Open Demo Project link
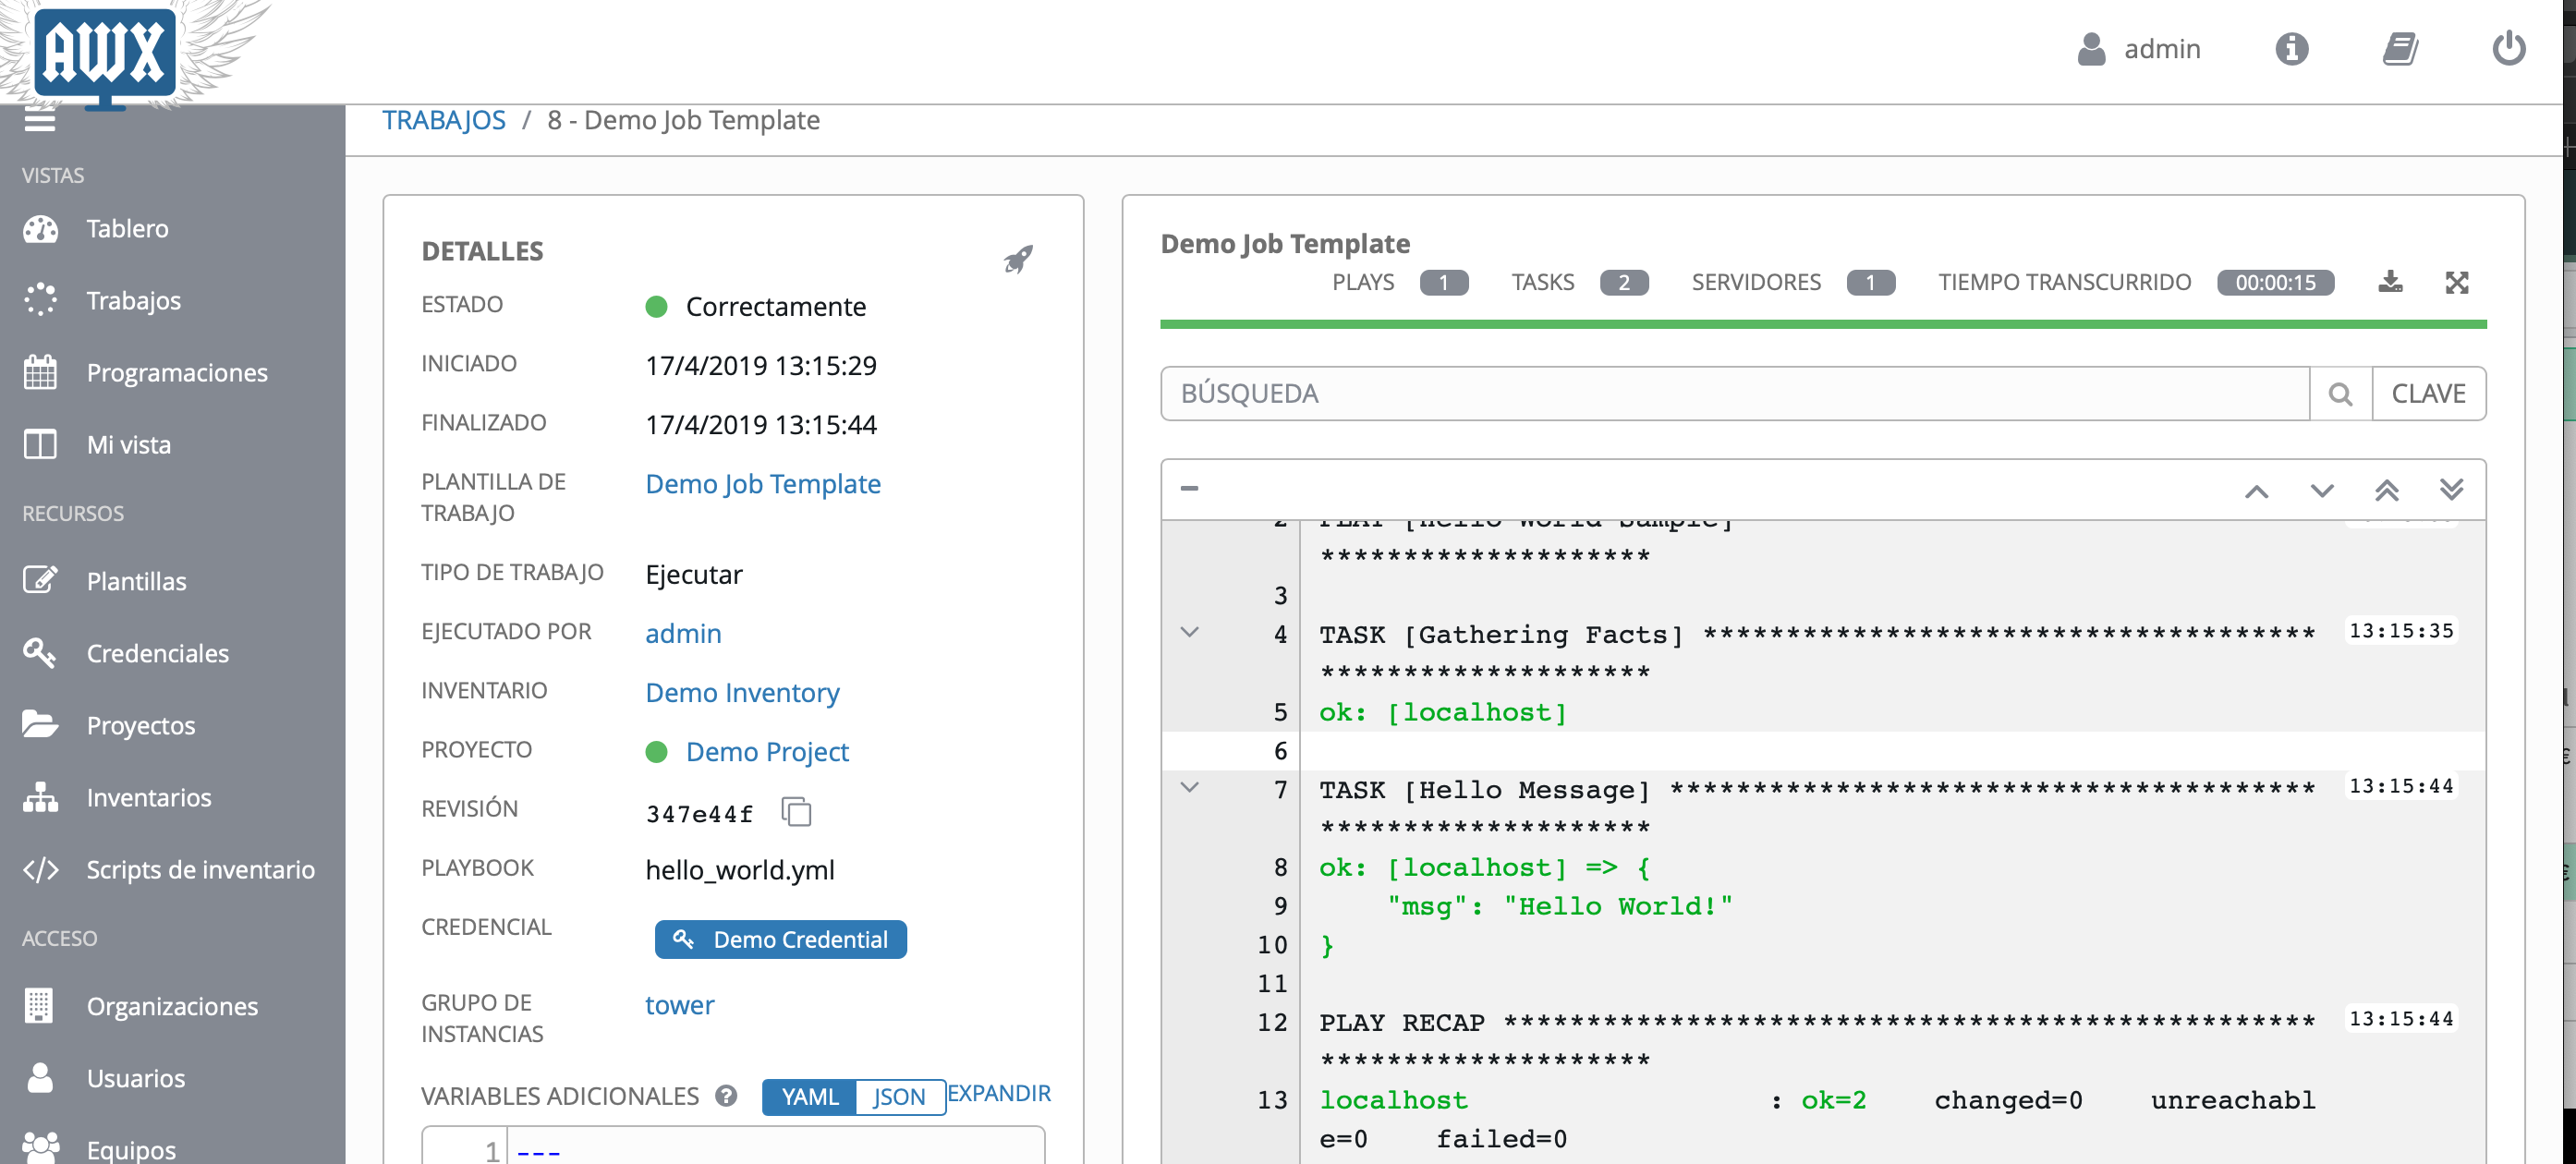 click(x=769, y=752)
